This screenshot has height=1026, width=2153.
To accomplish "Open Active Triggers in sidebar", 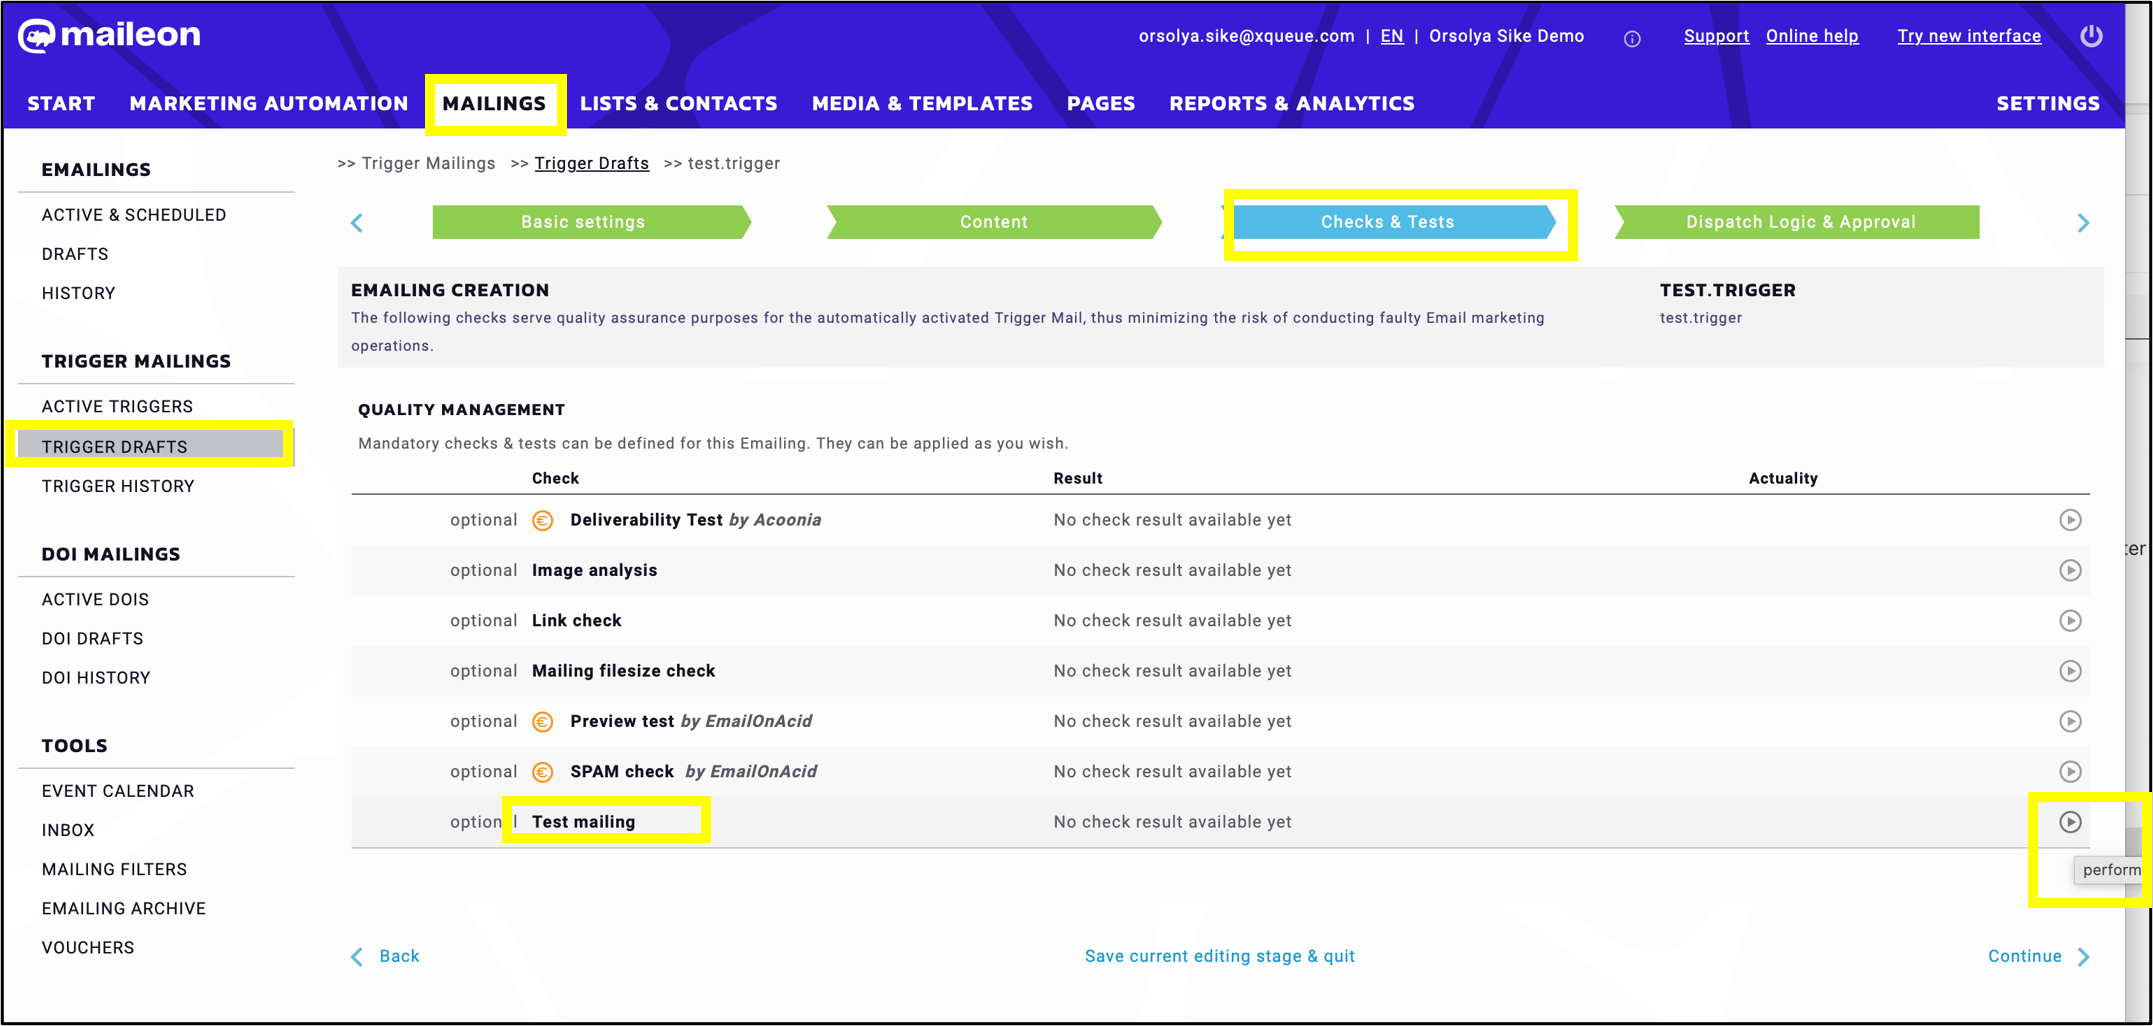I will click(x=117, y=407).
